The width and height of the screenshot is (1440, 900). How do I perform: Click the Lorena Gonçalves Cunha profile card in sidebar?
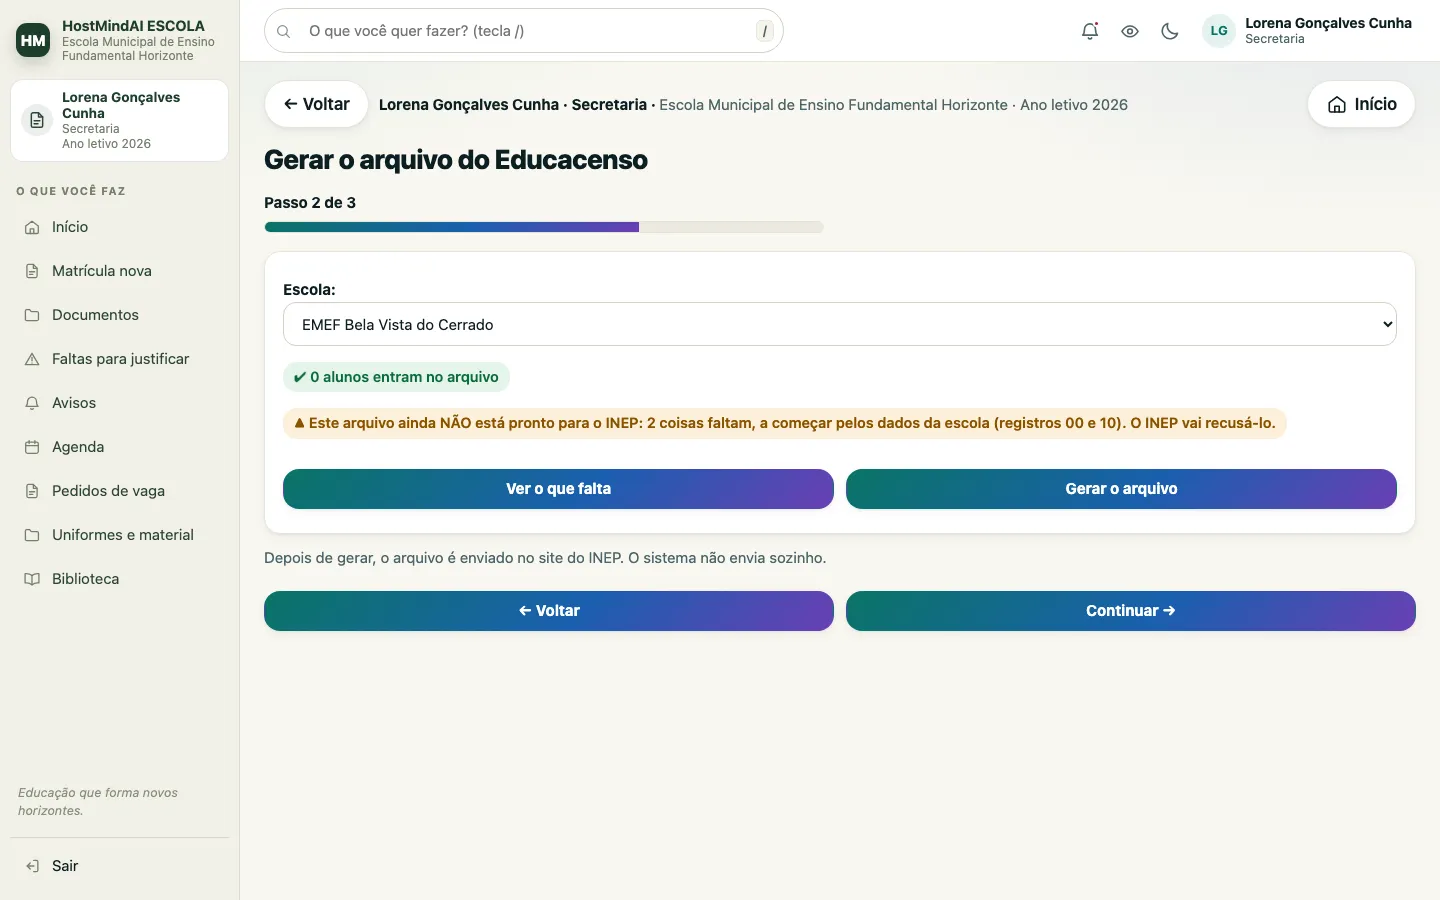[120, 120]
